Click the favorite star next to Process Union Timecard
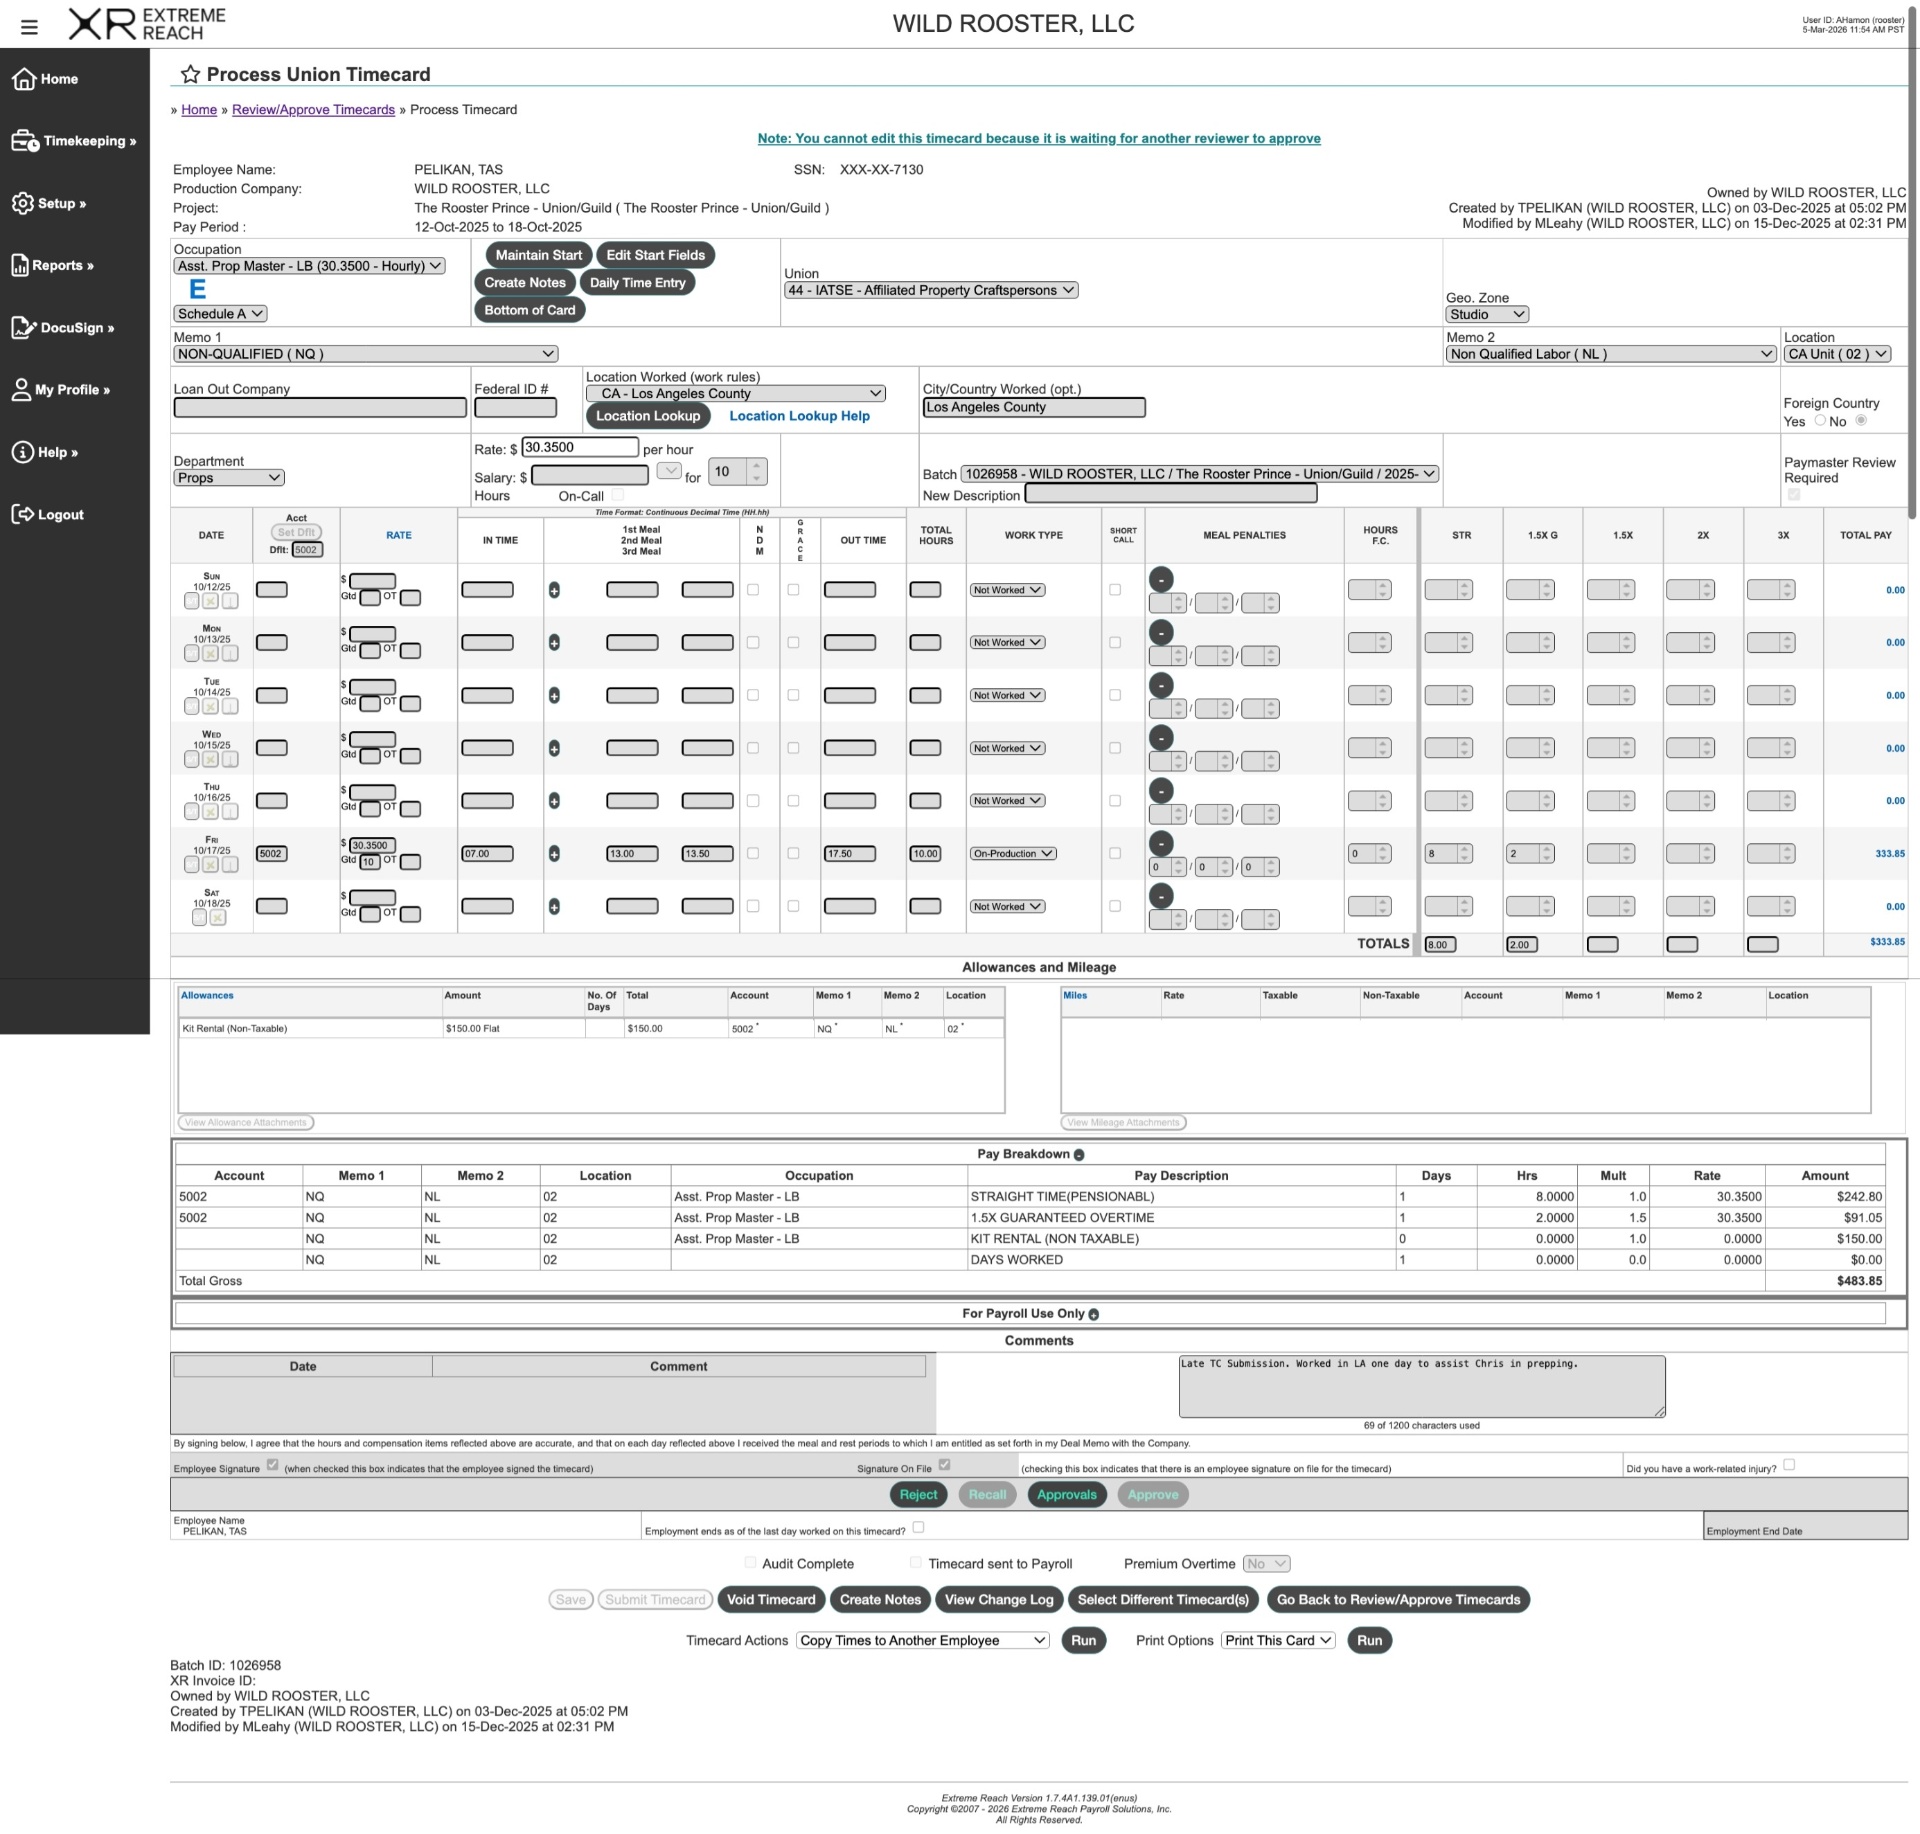1920x1834 pixels. click(x=190, y=74)
